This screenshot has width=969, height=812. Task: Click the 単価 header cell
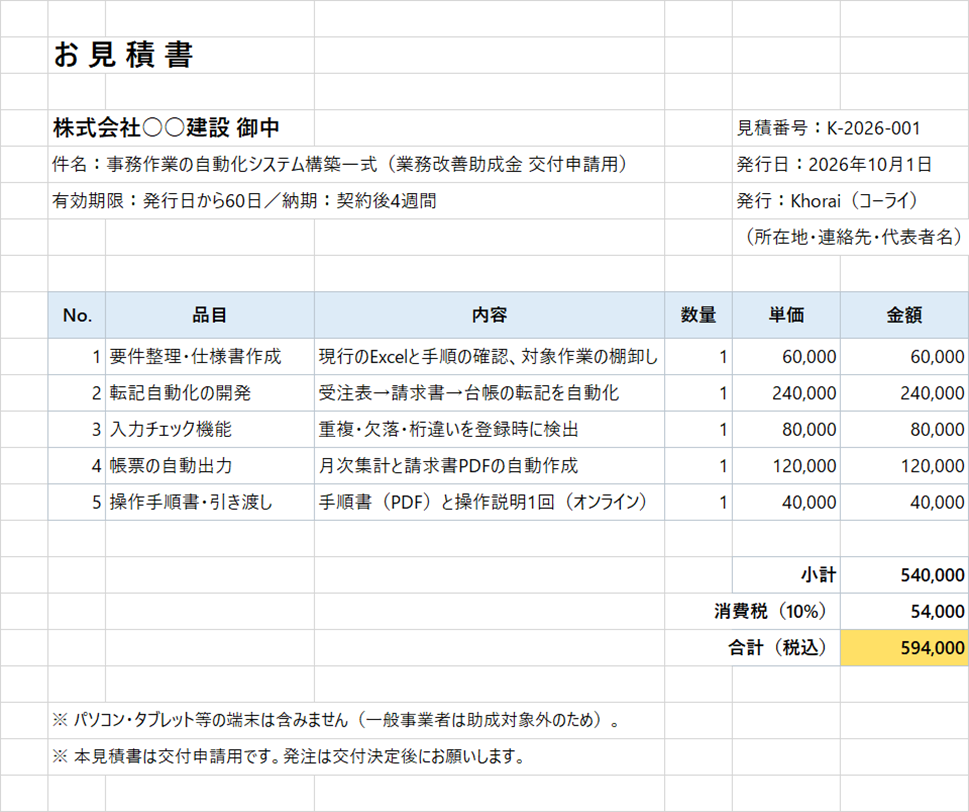786,315
